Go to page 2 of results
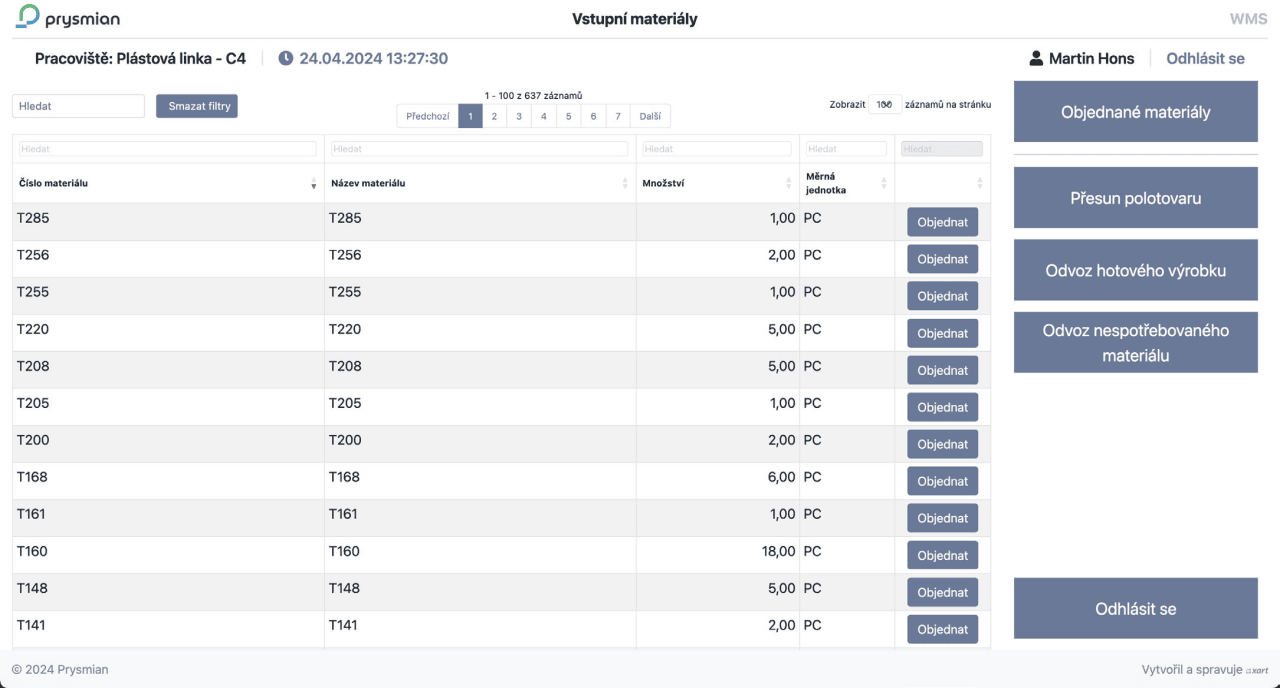Viewport: 1280px width, 688px height. point(494,116)
